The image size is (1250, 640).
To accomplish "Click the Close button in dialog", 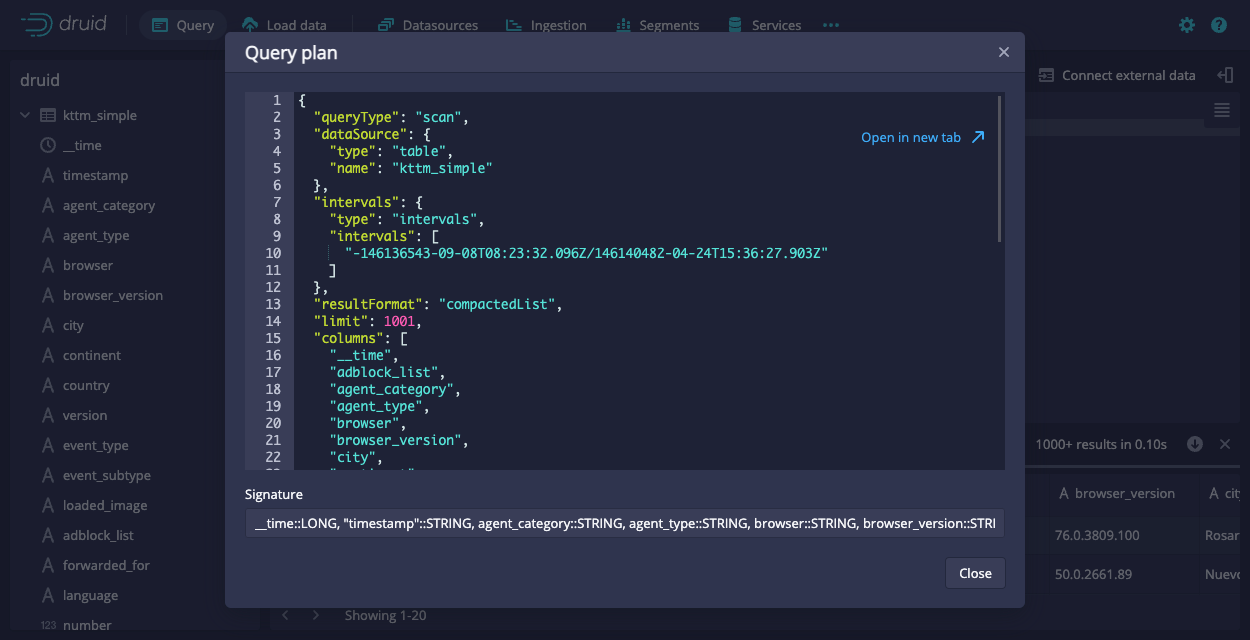I will tap(975, 573).
